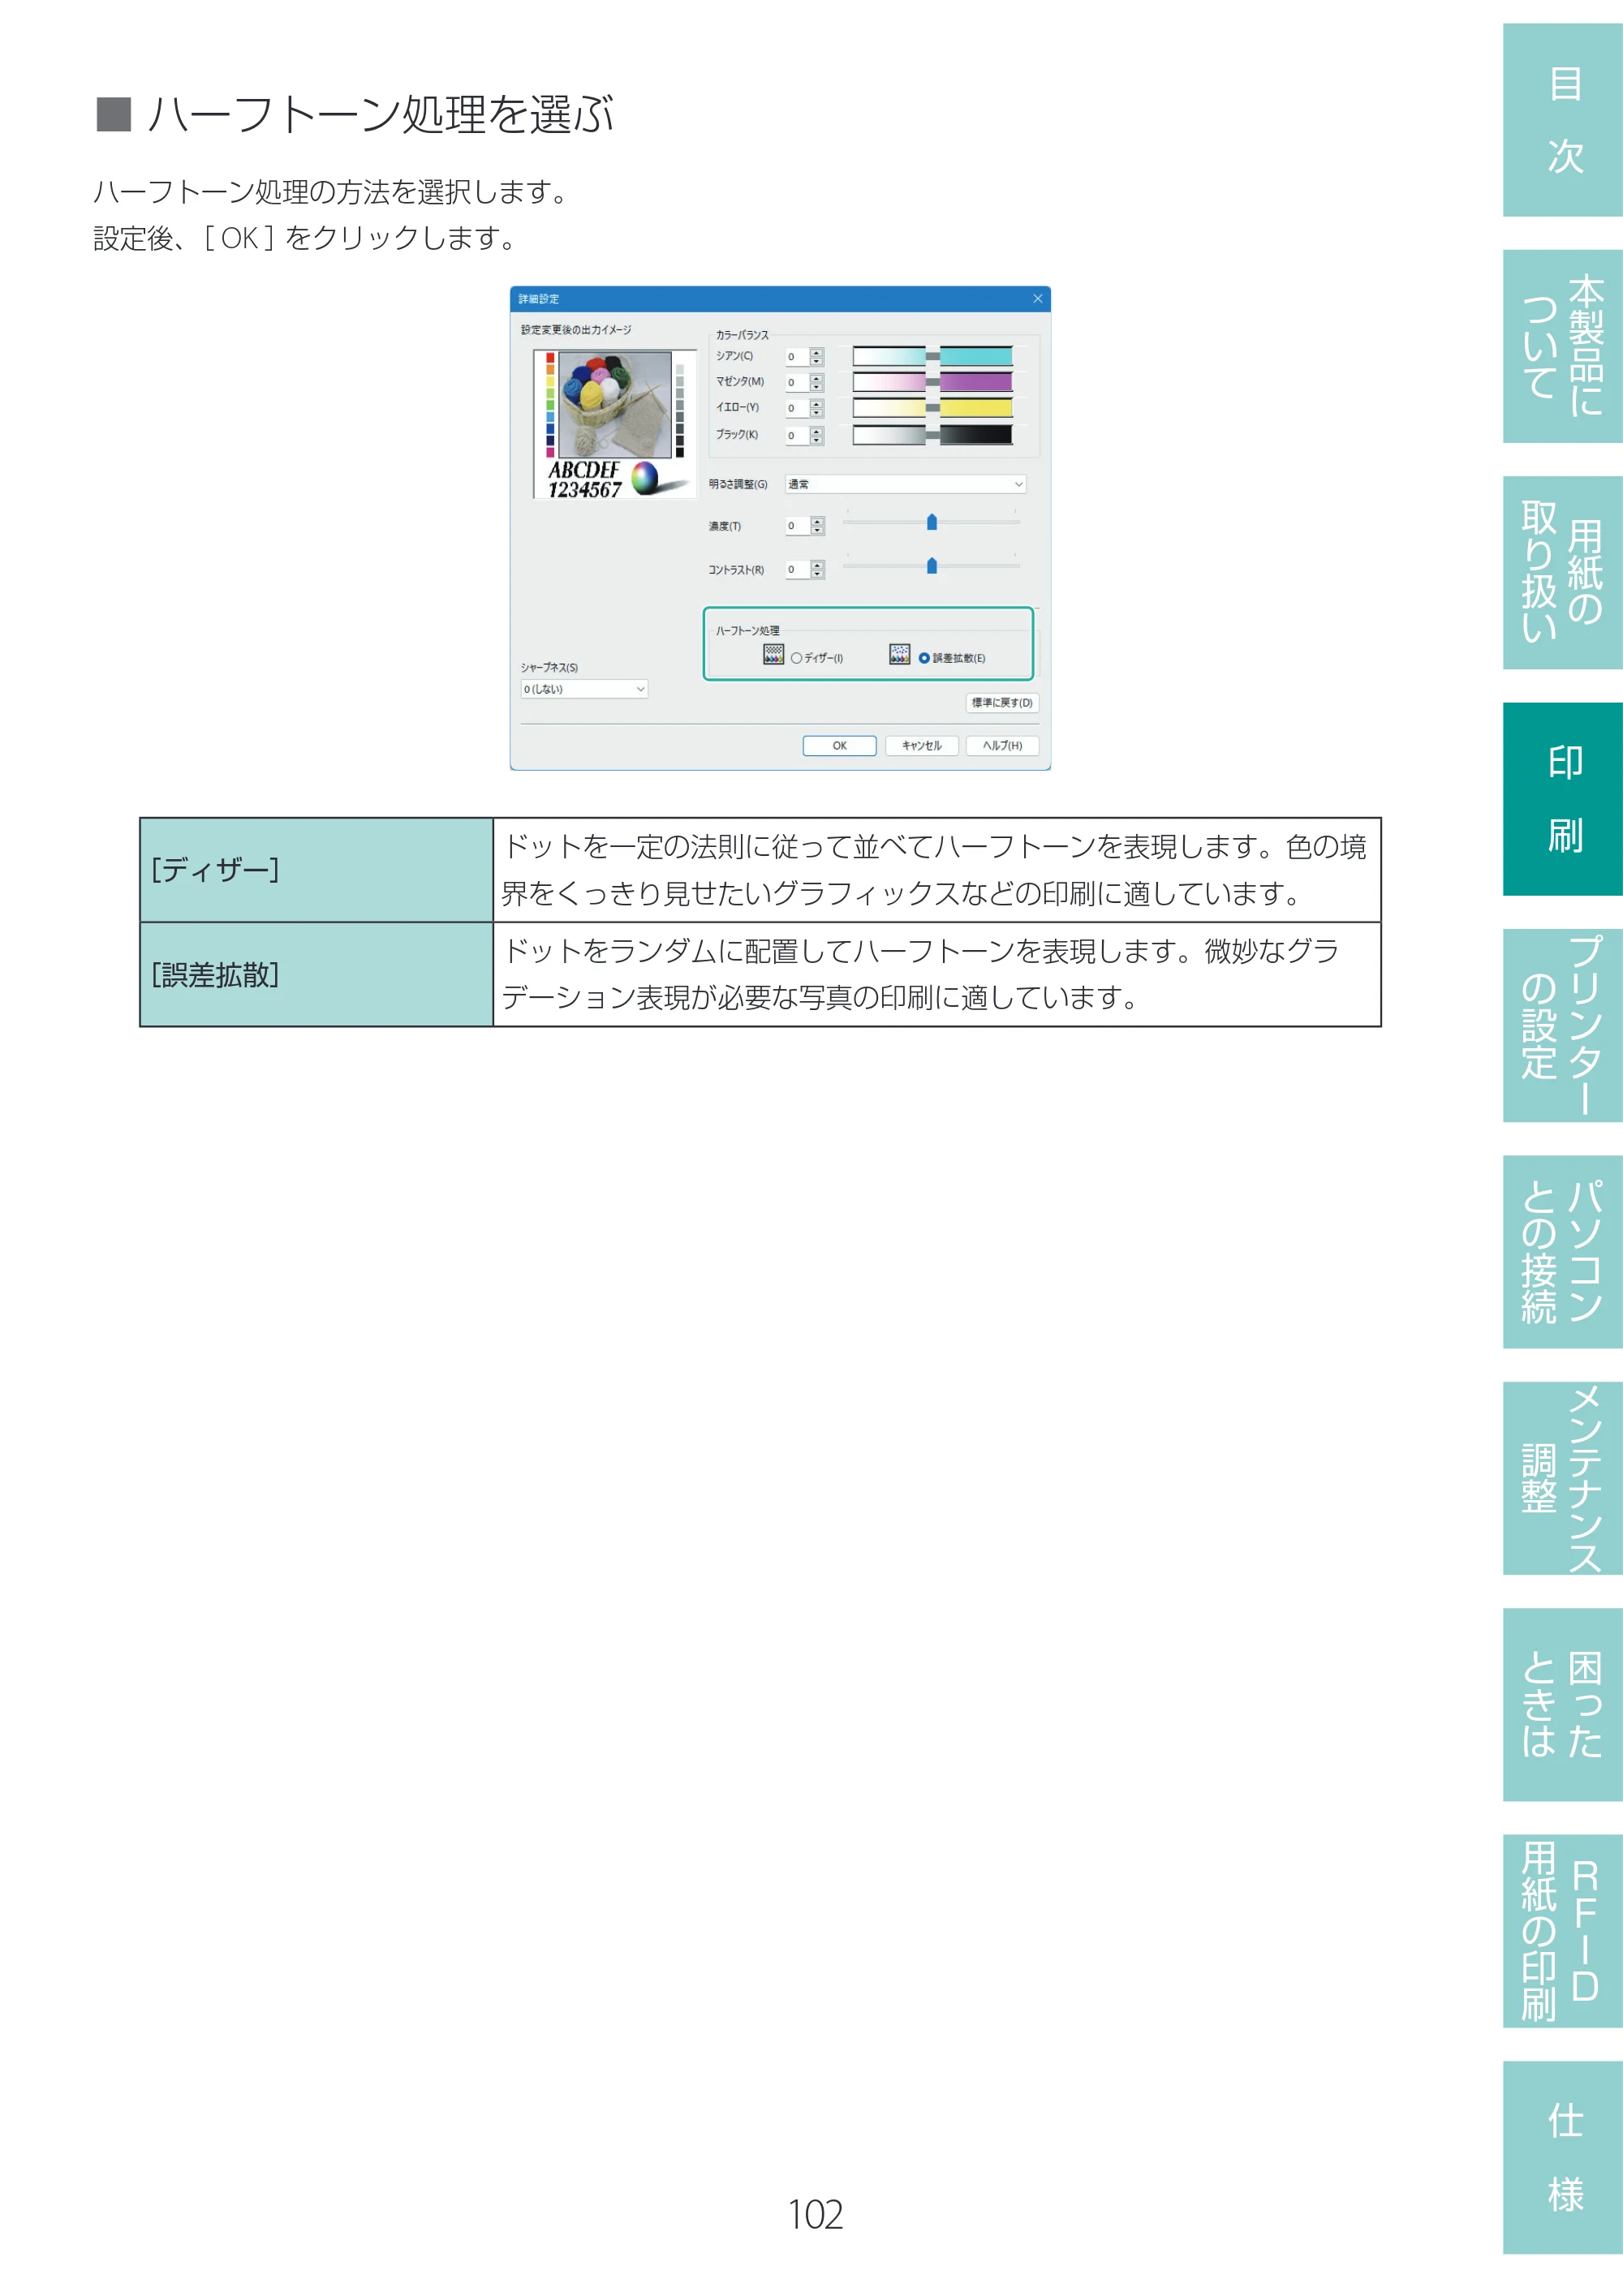Click the 濃度(T) slider handle
Image resolution: width=1623 pixels, height=2296 pixels.
tap(932, 522)
